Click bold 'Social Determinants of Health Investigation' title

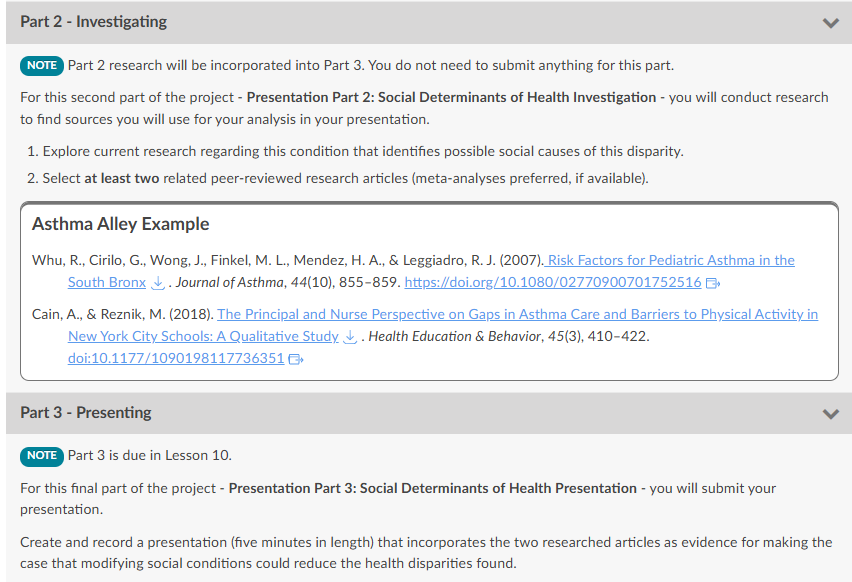tap(451, 97)
